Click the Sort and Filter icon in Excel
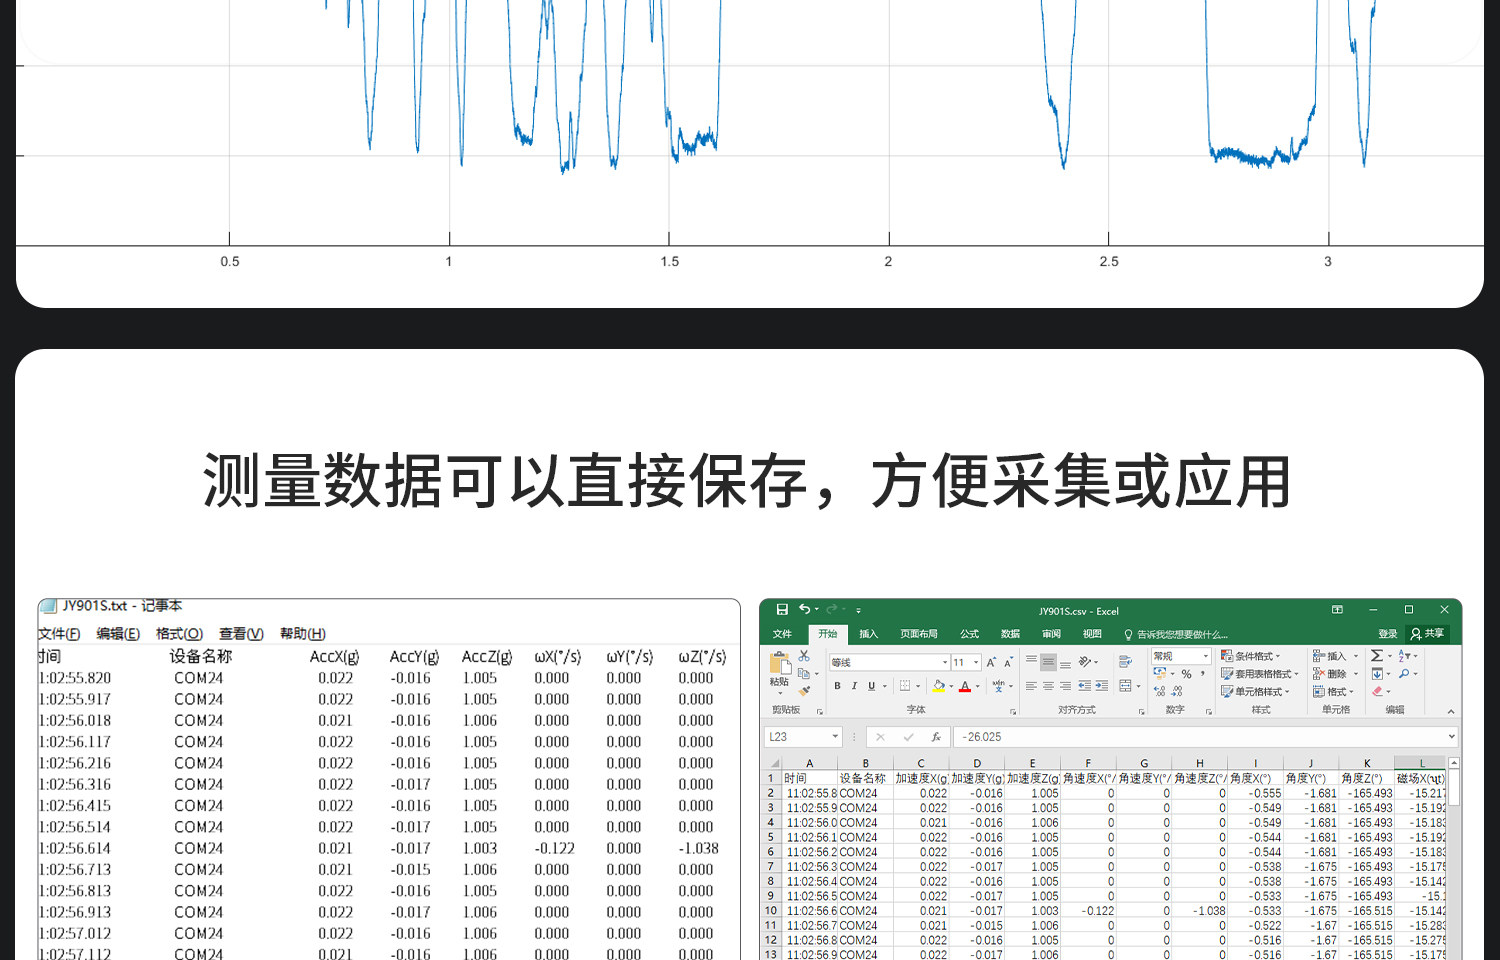 coord(1404,656)
